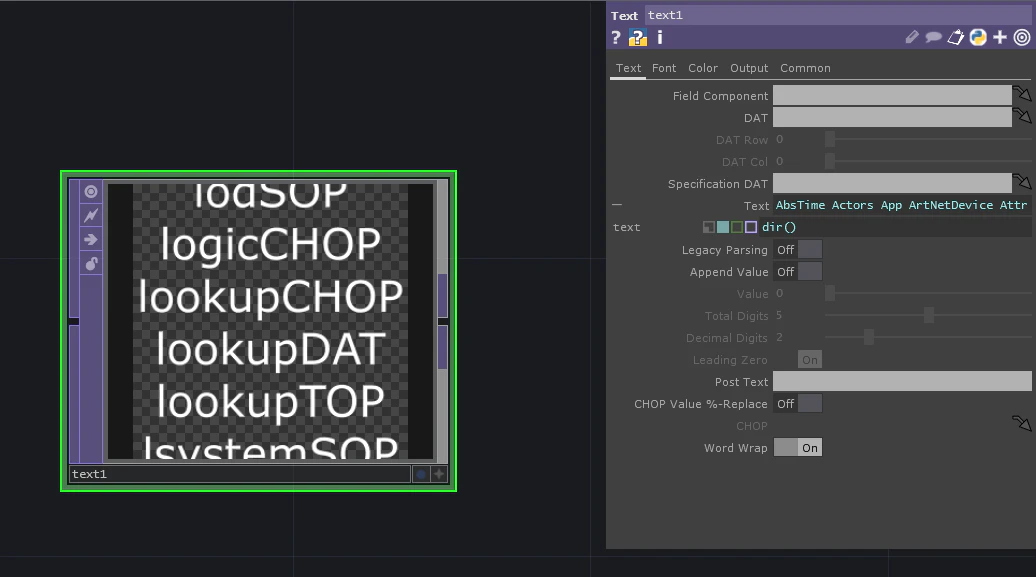Image resolution: width=1036 pixels, height=577 pixels.
Task: Switch to the Font tab
Action: 664,68
